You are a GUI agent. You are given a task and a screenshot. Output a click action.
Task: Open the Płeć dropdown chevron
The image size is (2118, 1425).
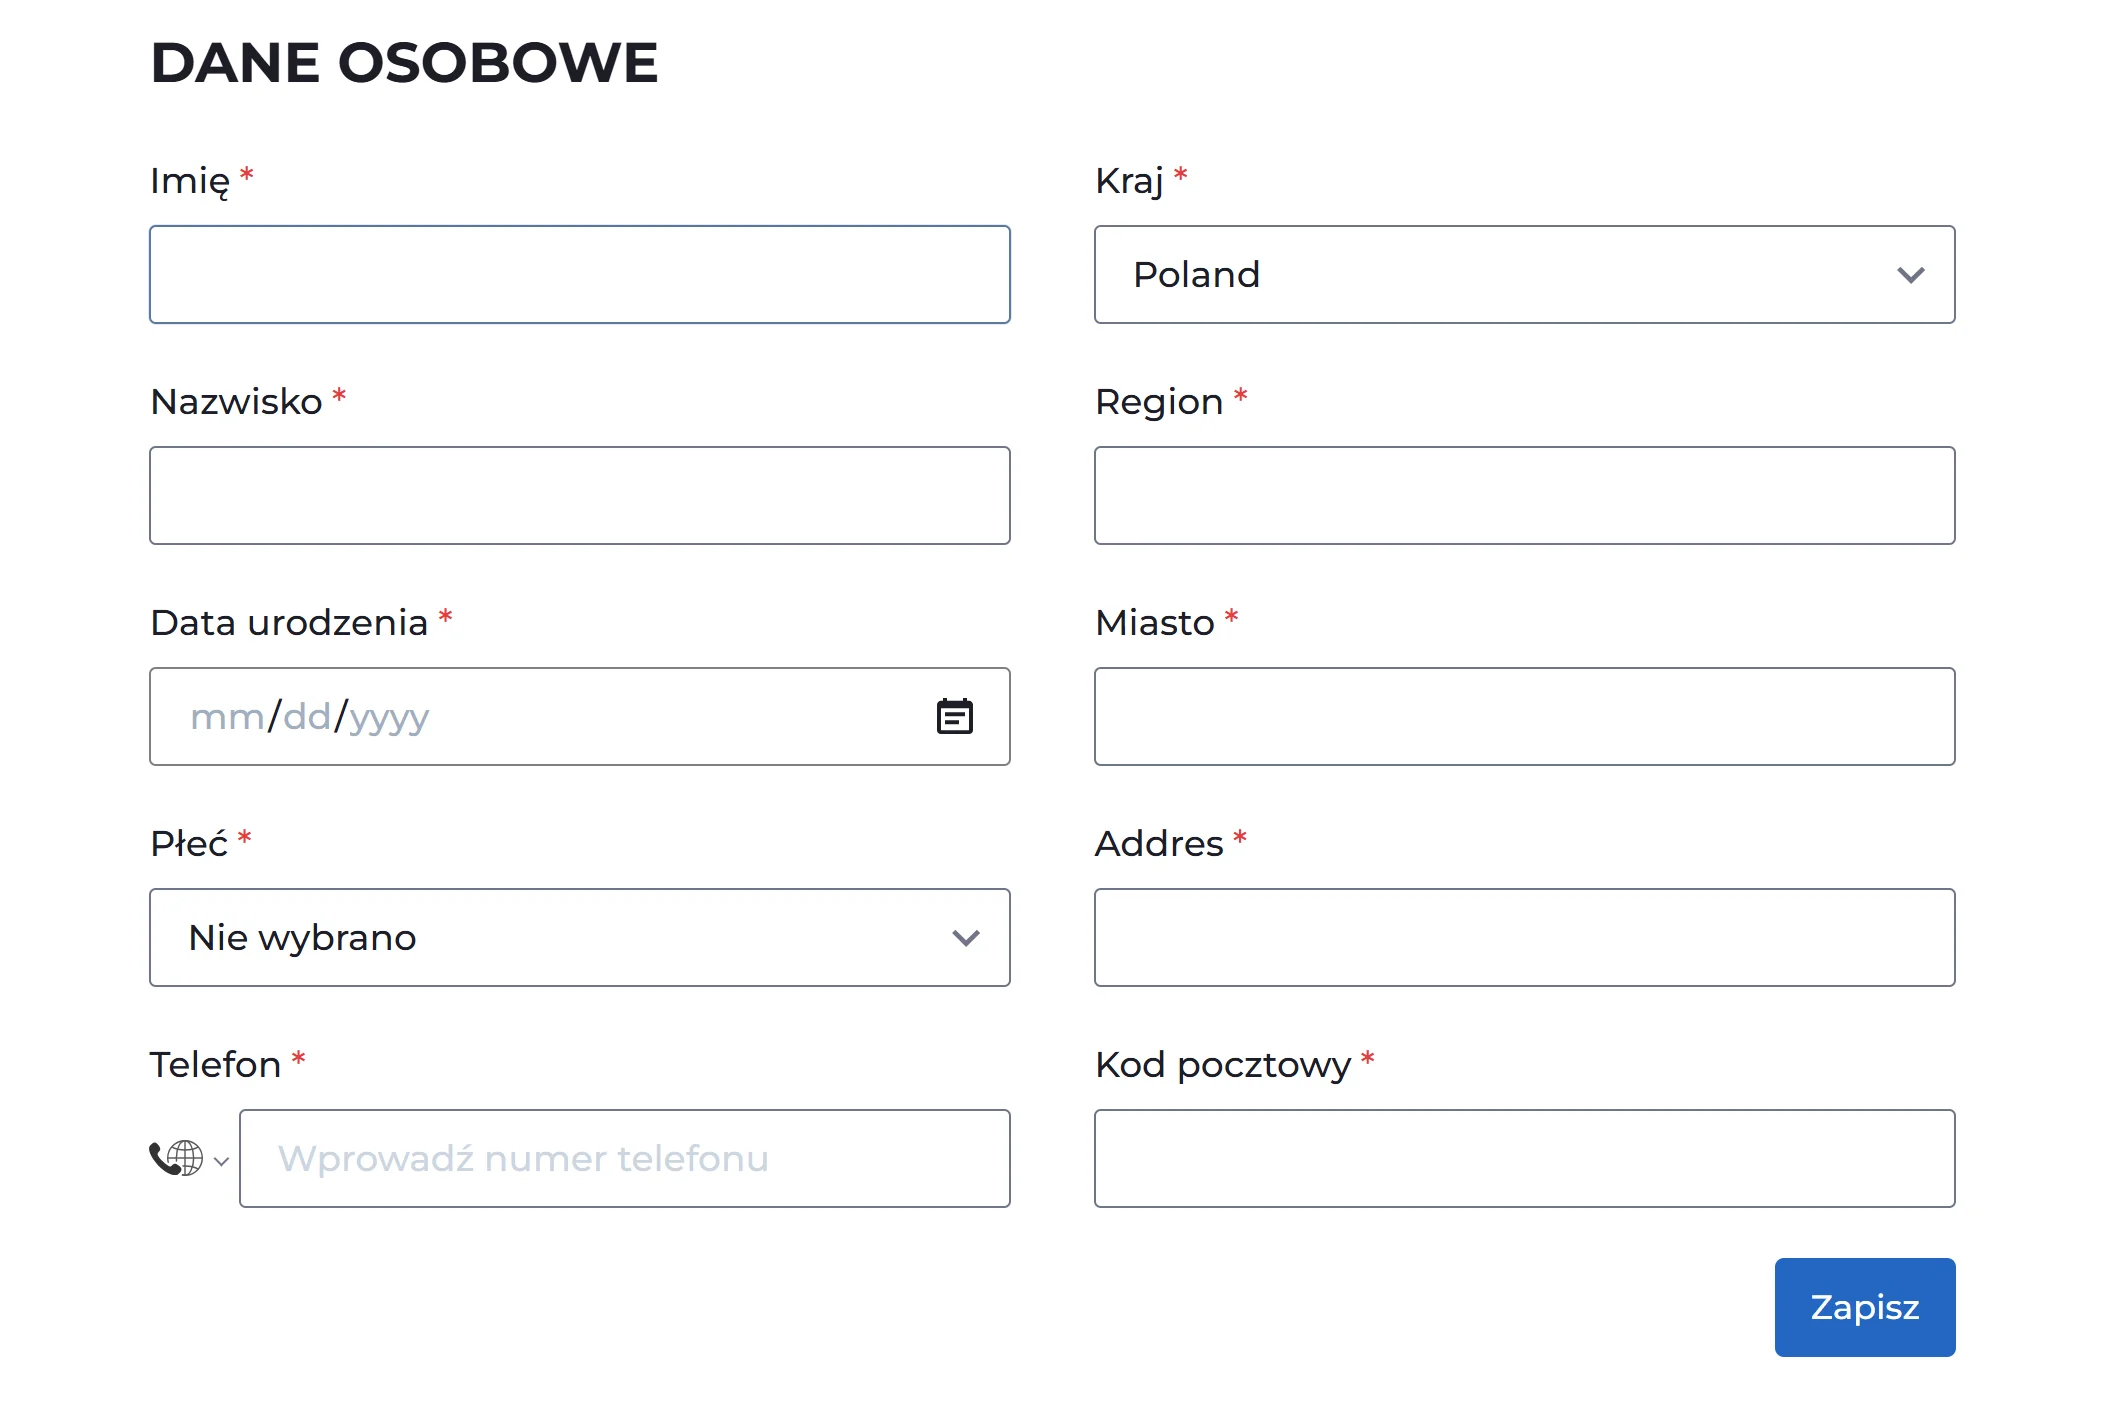[963, 938]
